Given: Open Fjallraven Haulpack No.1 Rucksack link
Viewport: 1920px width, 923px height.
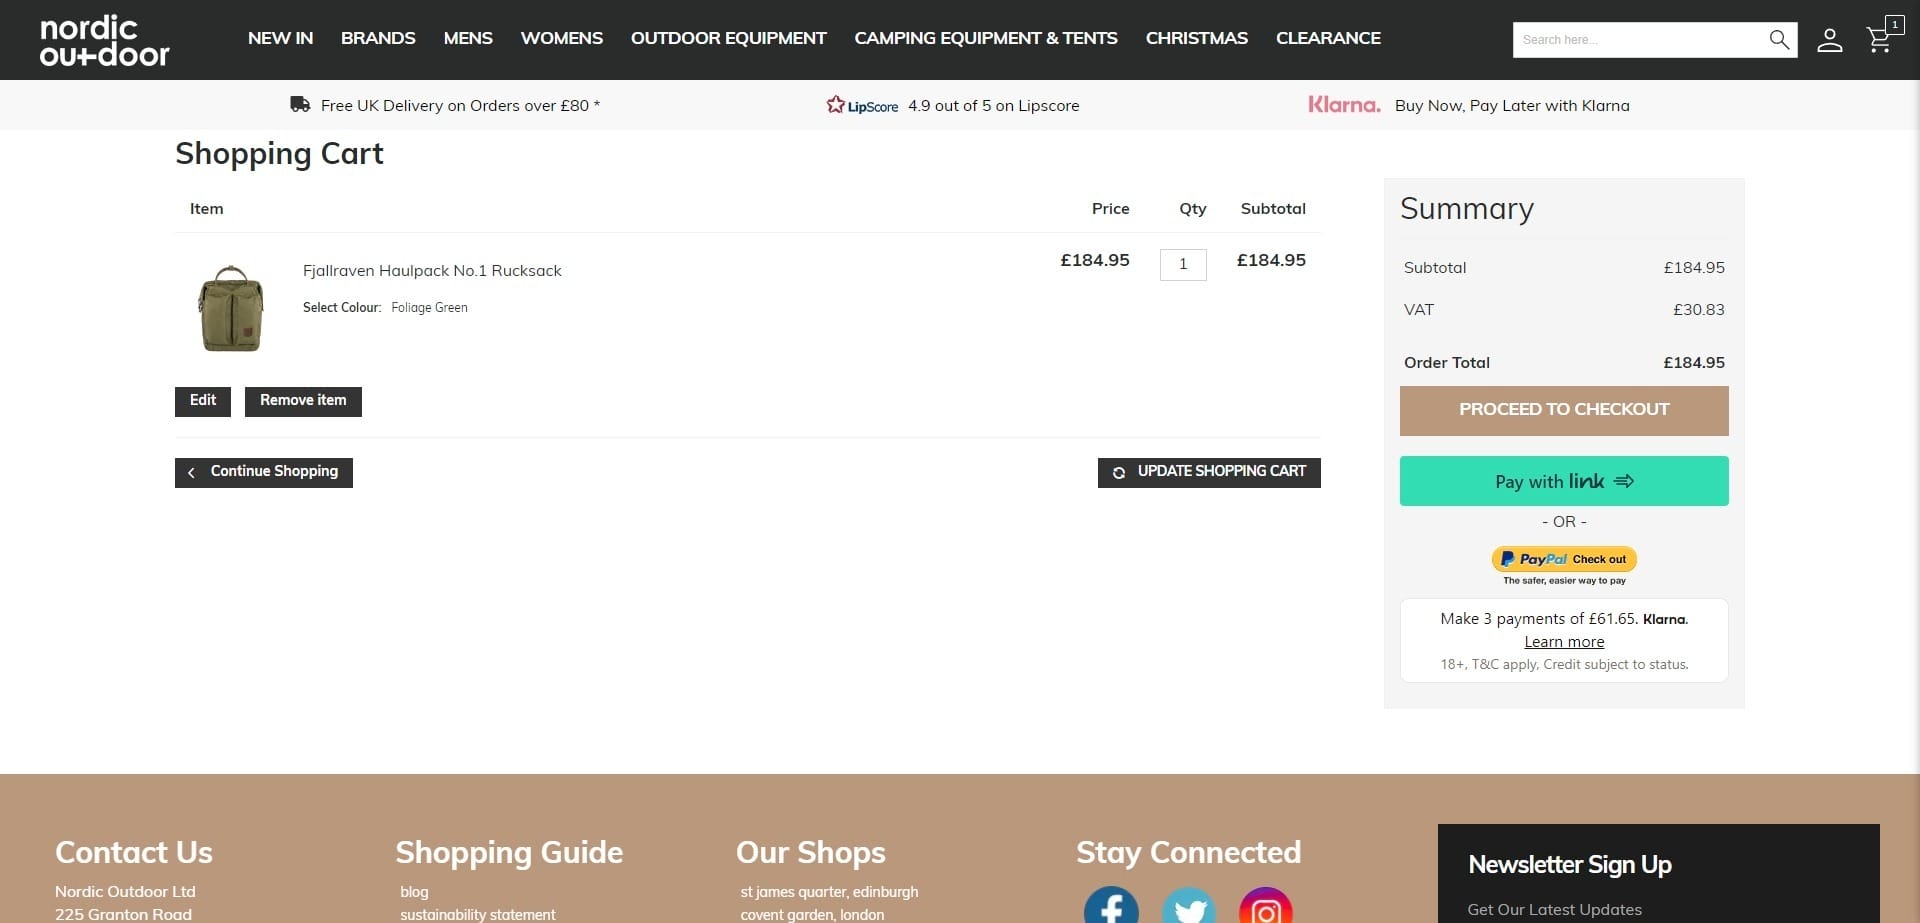Looking at the screenshot, I should 432,271.
